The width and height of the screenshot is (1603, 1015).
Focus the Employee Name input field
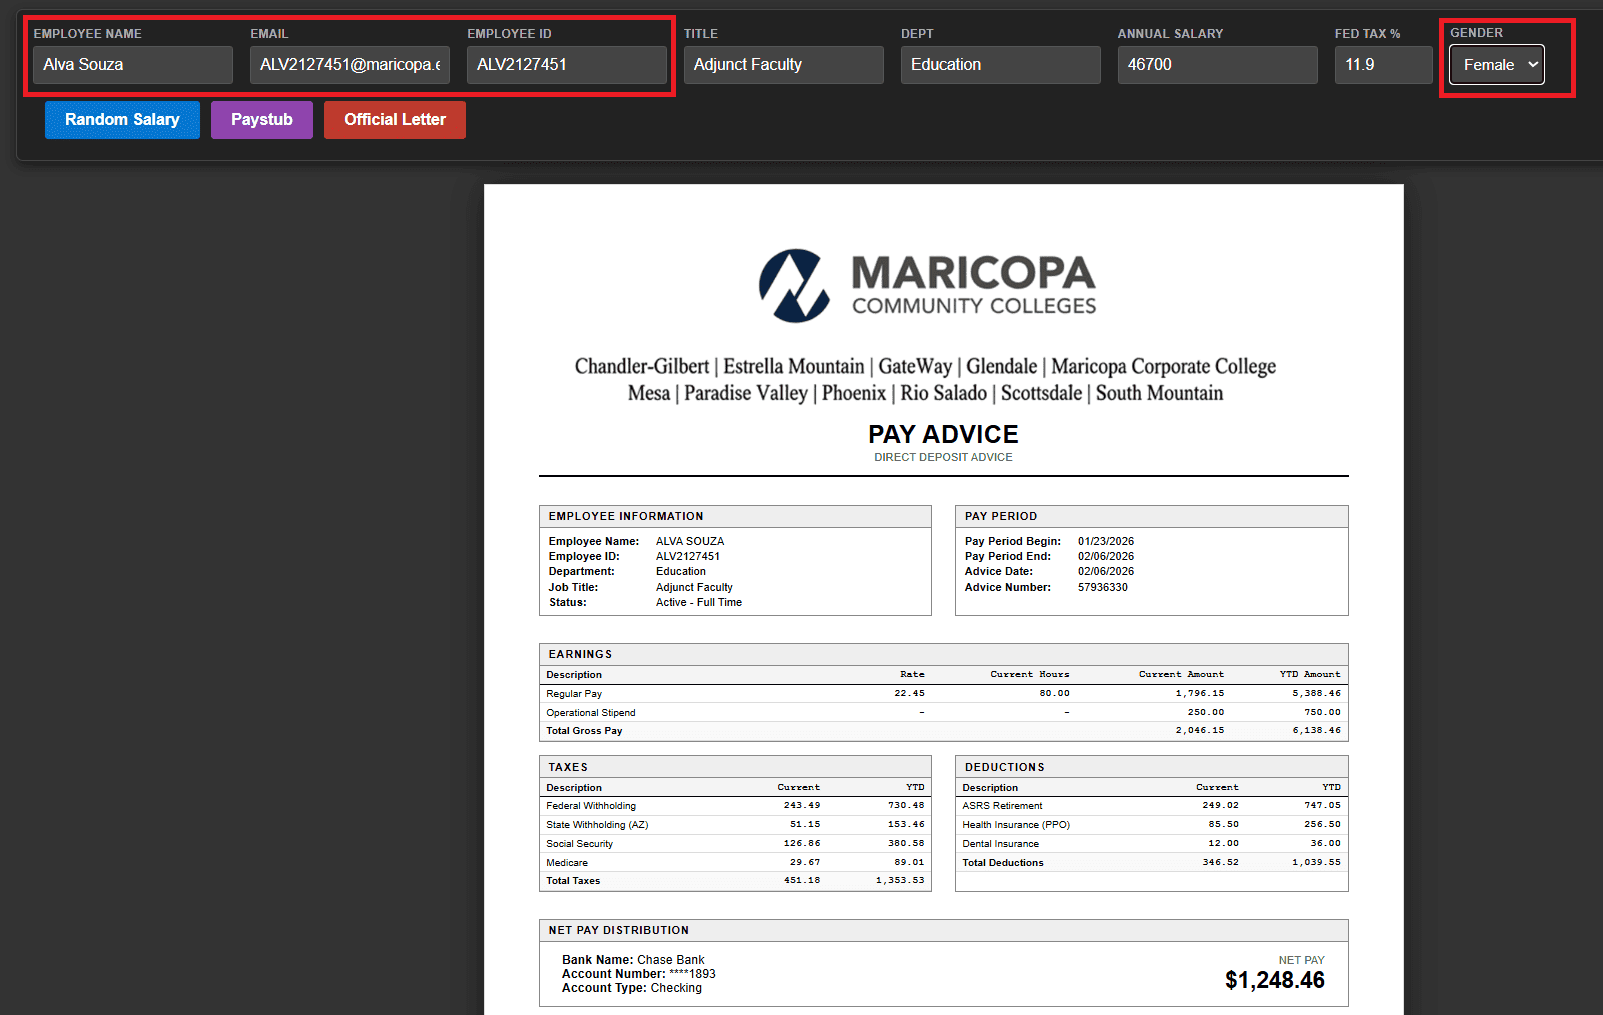coord(132,65)
